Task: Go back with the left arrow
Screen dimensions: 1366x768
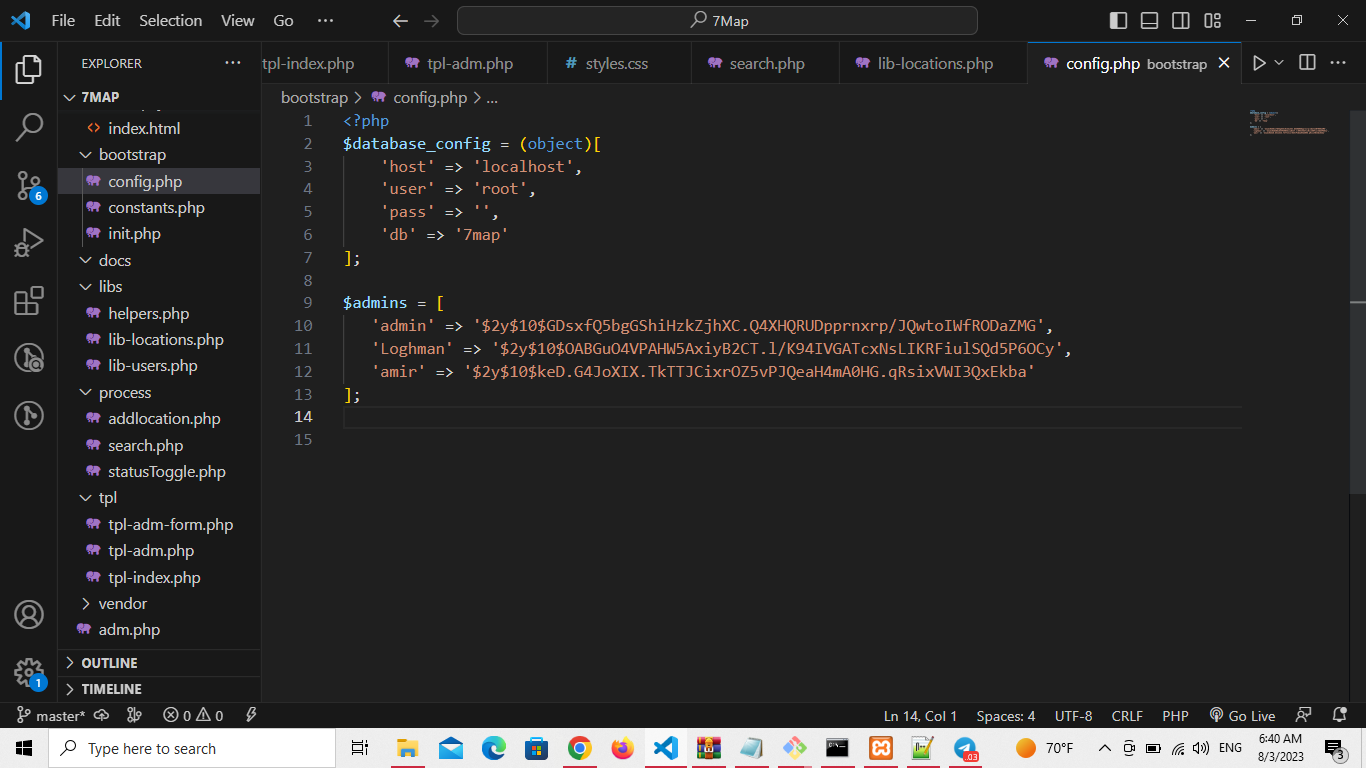Action: [400, 20]
